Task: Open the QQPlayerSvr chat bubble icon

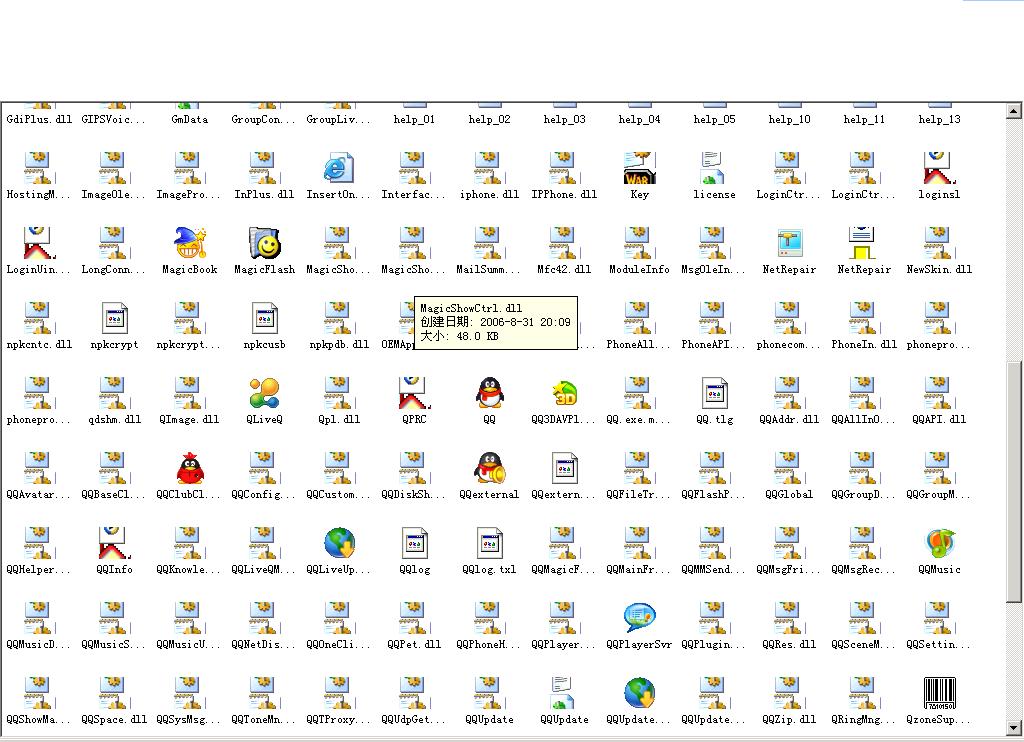Action: pos(639,618)
